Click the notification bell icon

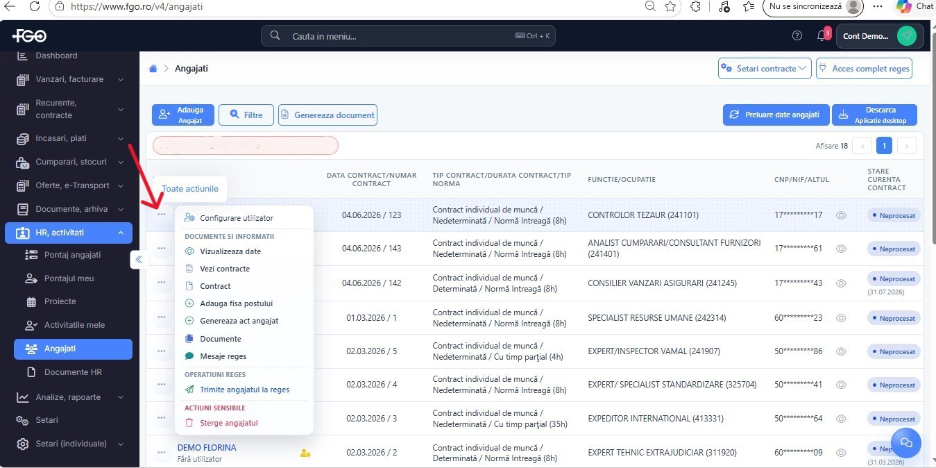pos(821,36)
